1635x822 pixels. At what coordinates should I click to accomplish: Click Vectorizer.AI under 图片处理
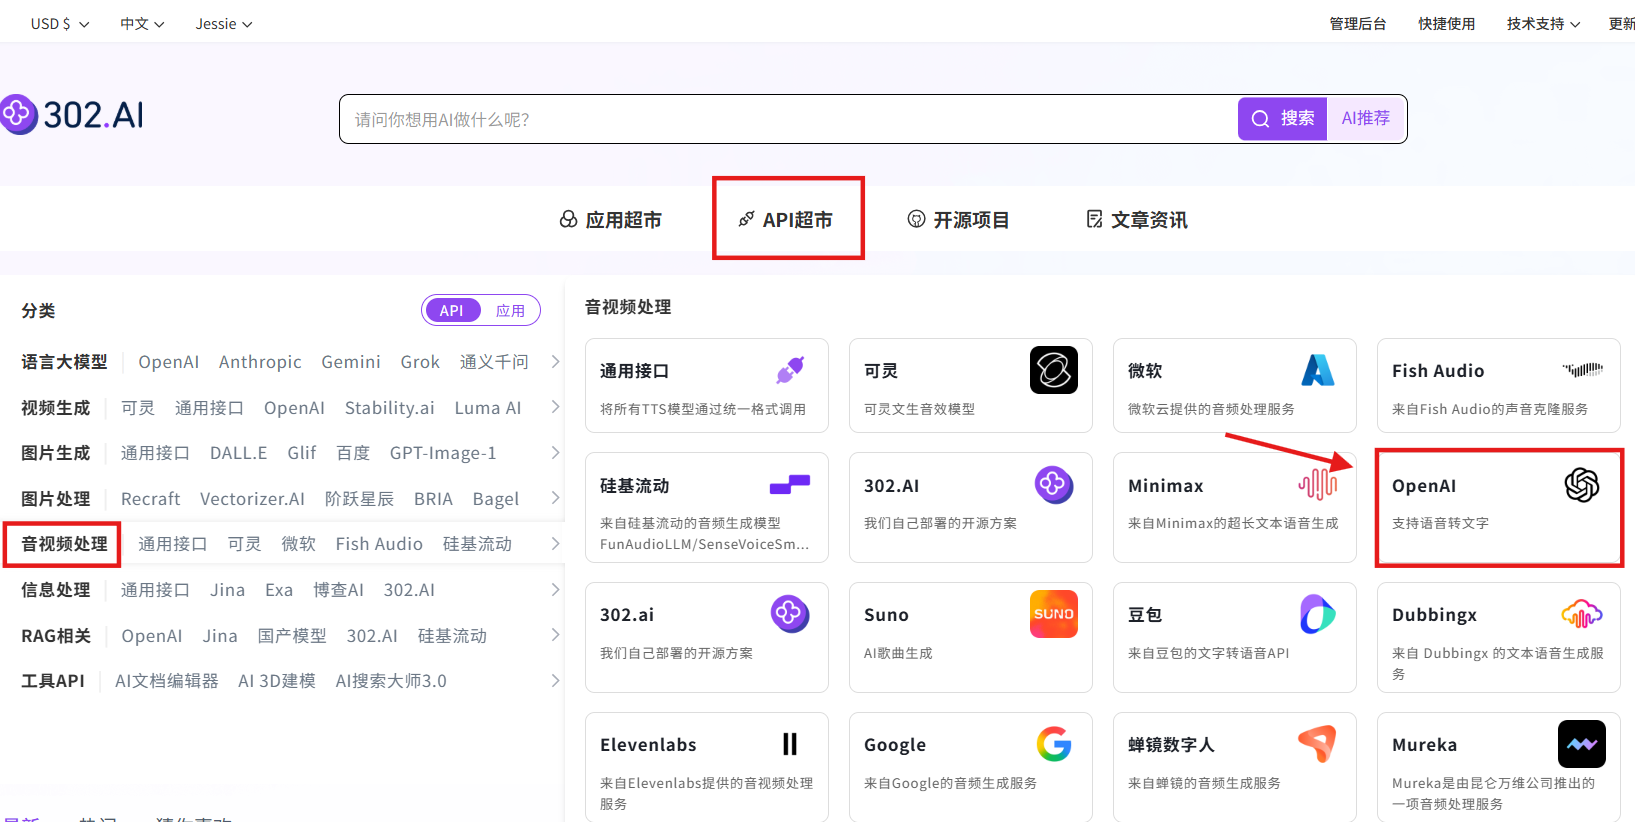click(x=252, y=499)
